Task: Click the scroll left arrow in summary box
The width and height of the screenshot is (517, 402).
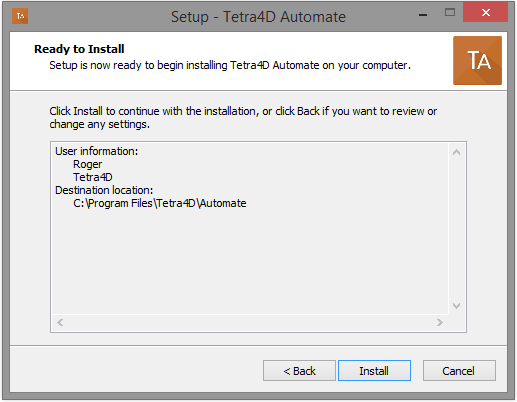Action: (60, 322)
